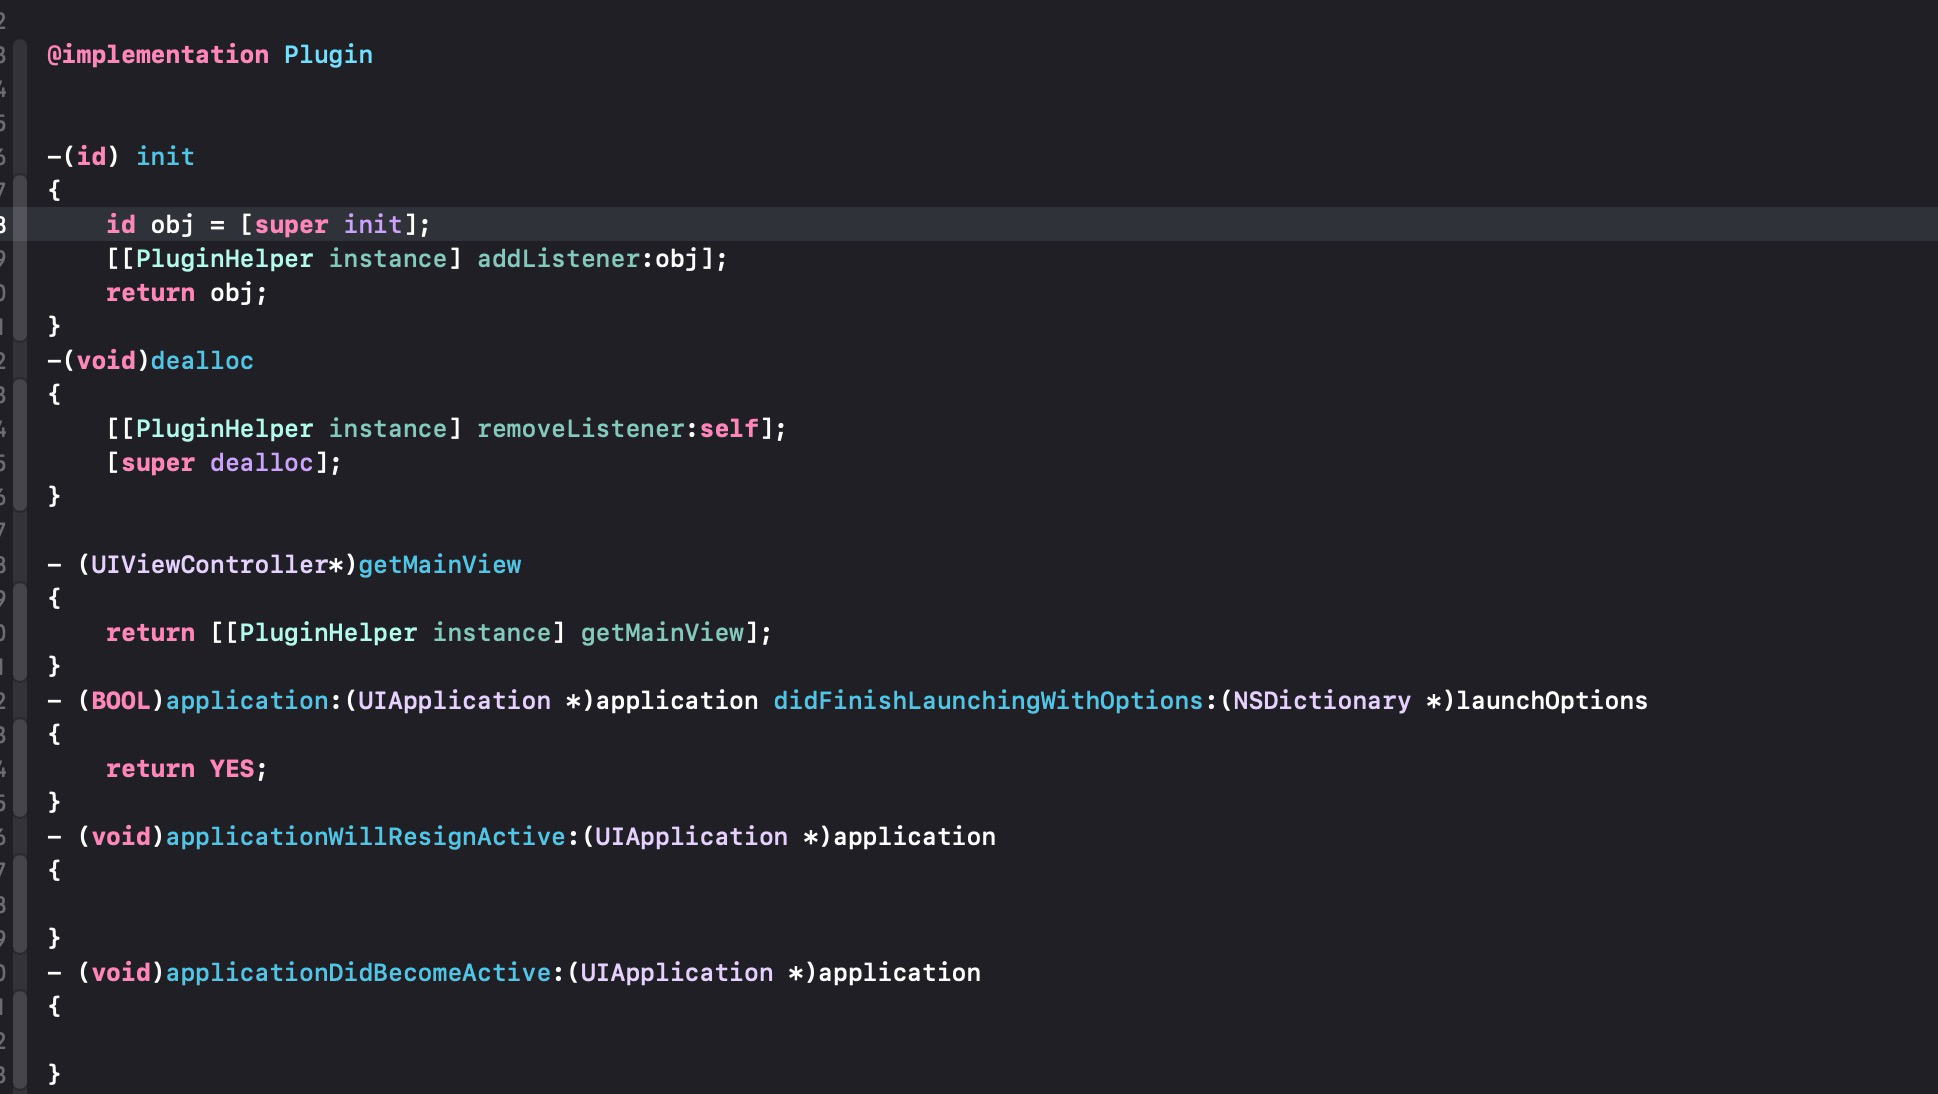Place cursor on addListener call
This screenshot has height=1094, width=1938.
(x=558, y=259)
